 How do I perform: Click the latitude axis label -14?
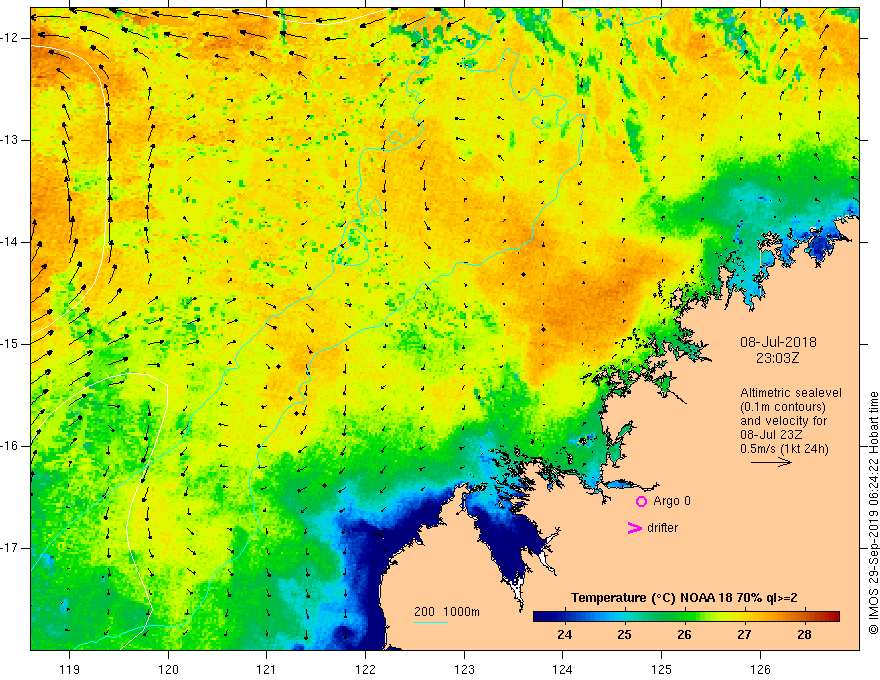pos(10,242)
